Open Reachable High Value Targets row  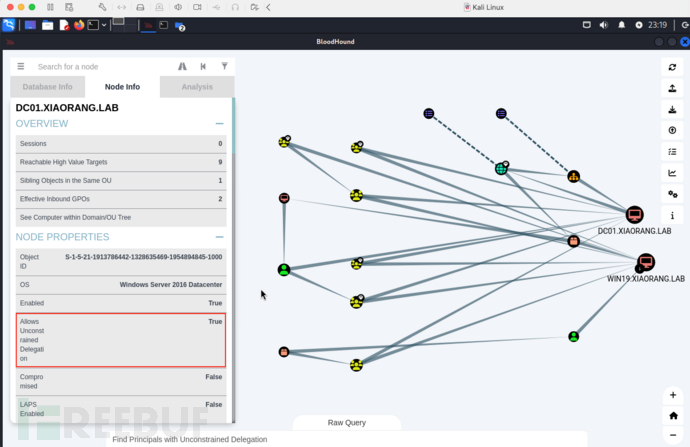121,162
